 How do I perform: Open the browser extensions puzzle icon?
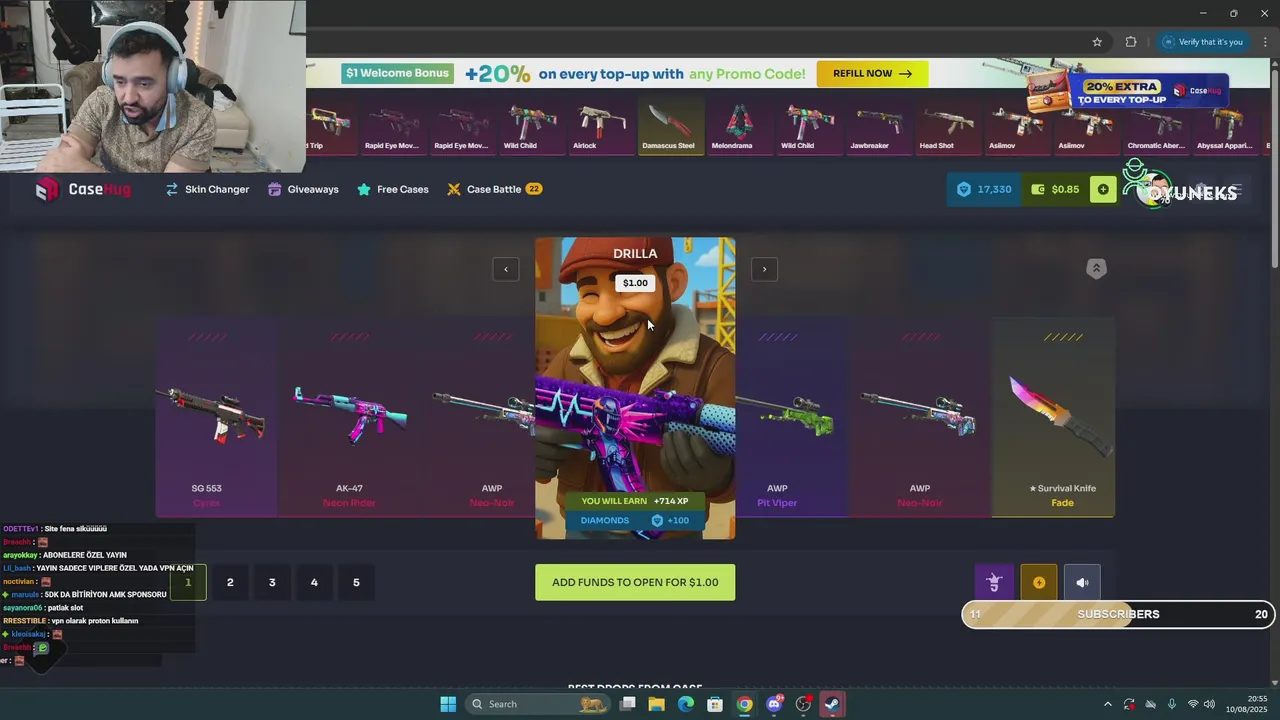coord(1131,42)
